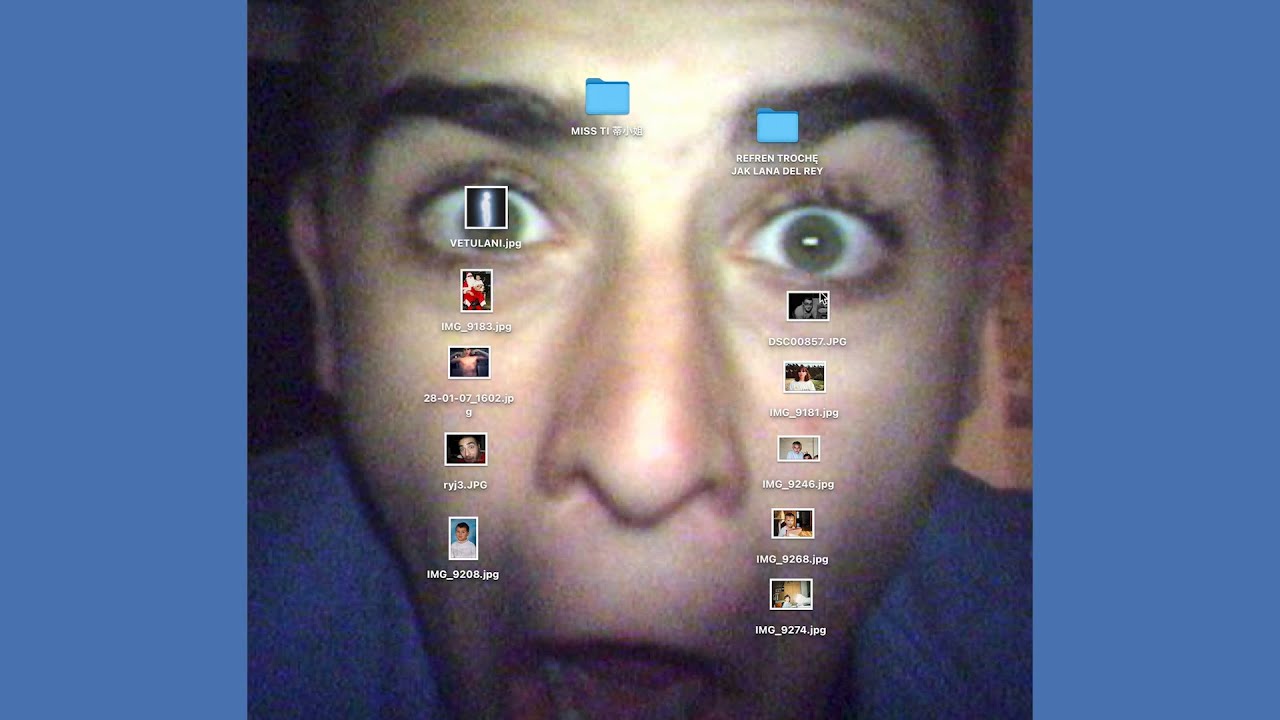Select the IMG_9181.jpg image icon
Image resolution: width=1280 pixels, height=720 pixels.
pos(804,377)
